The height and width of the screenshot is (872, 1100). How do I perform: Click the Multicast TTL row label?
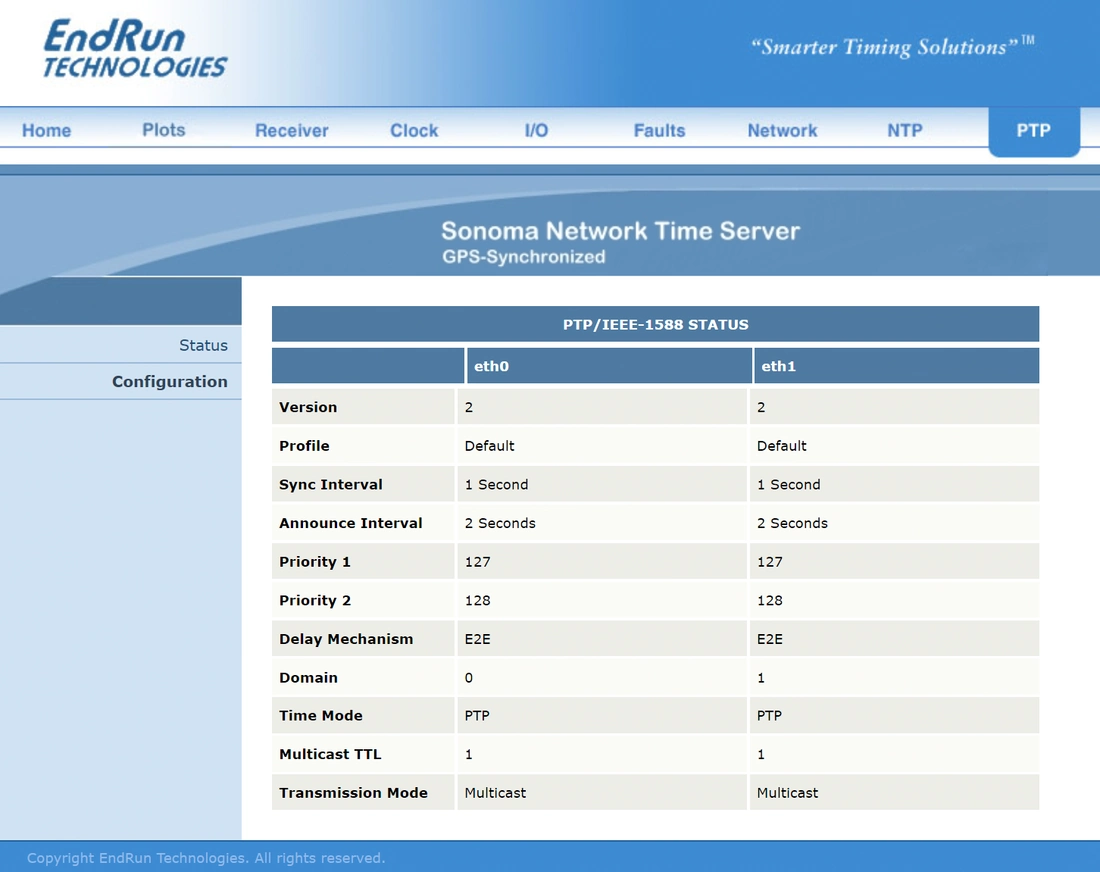(330, 754)
